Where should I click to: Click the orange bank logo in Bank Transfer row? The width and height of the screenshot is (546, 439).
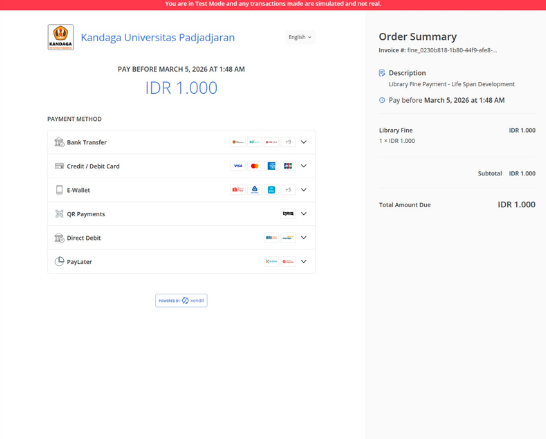tap(238, 142)
